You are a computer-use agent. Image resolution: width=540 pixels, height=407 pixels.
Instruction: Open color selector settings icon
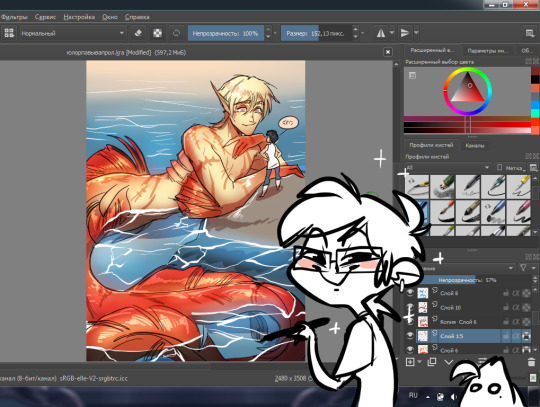click(x=412, y=75)
